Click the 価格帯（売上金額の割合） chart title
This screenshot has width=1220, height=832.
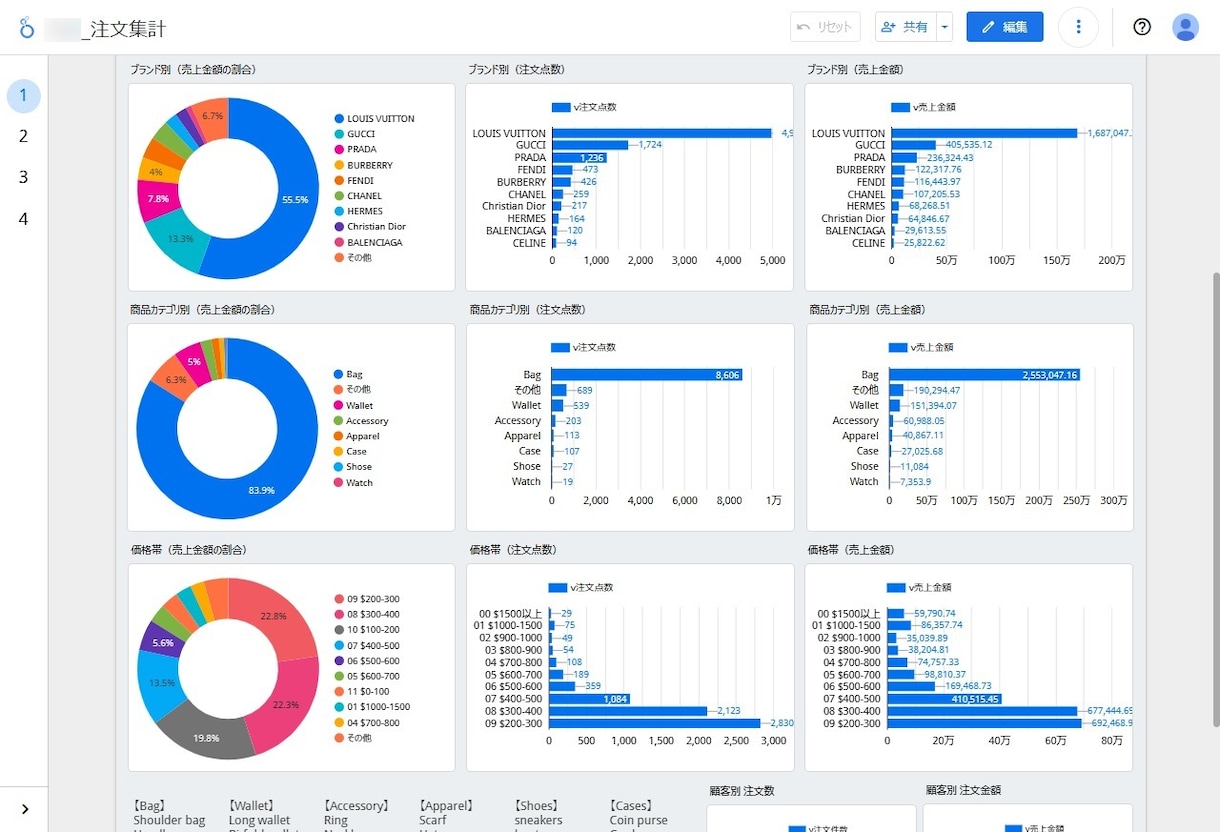(x=189, y=550)
